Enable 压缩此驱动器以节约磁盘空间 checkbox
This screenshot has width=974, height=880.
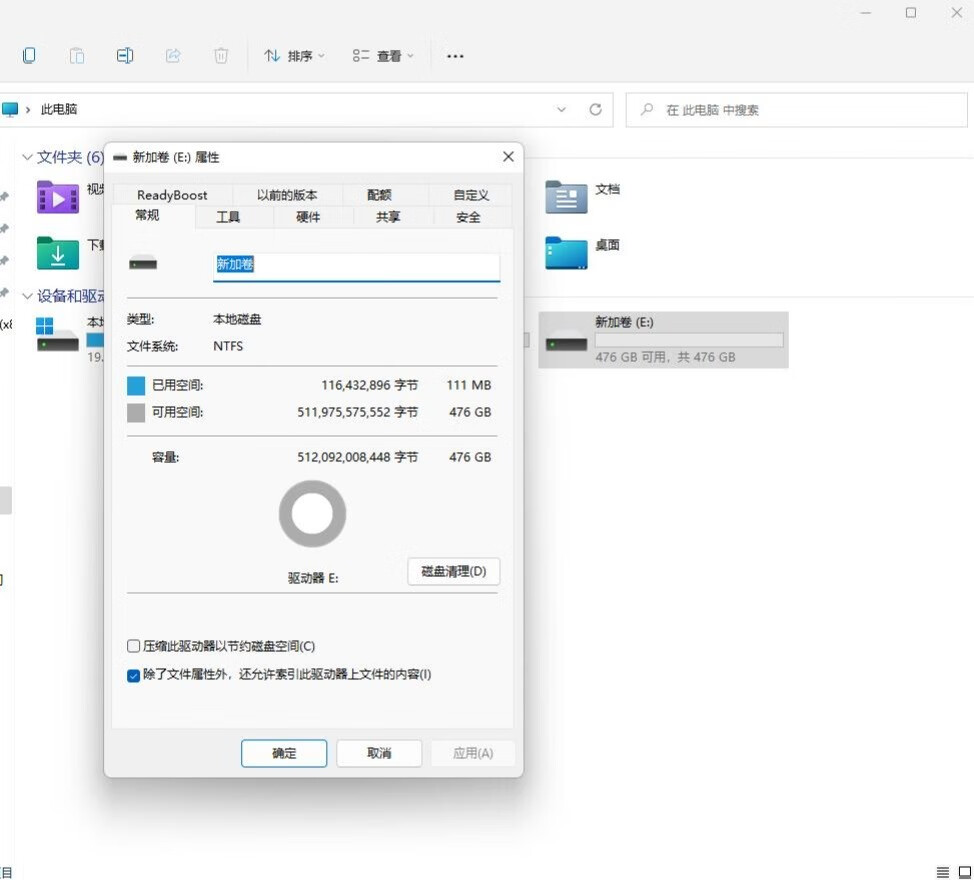[133, 646]
